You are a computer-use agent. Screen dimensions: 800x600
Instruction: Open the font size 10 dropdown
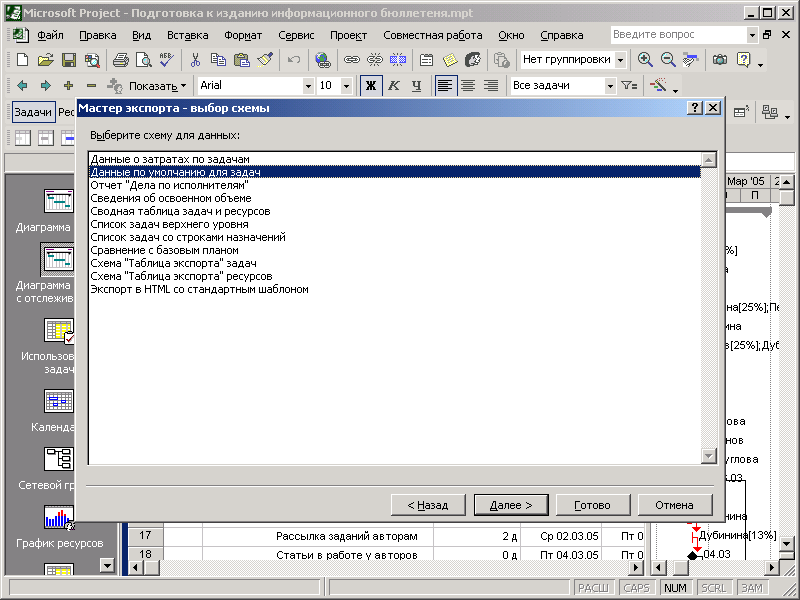pos(346,86)
